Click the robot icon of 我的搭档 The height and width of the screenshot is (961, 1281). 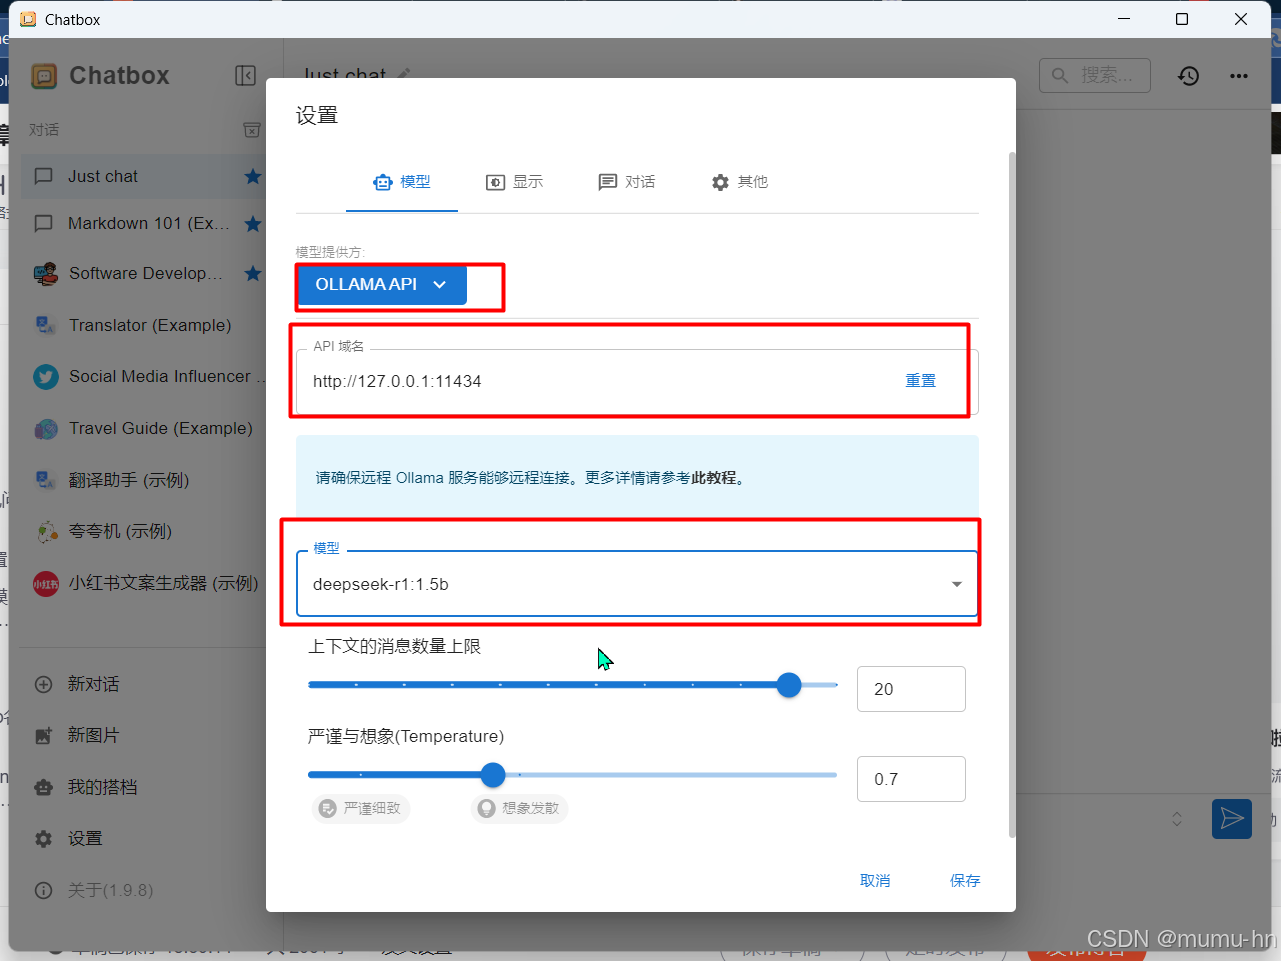coord(43,787)
